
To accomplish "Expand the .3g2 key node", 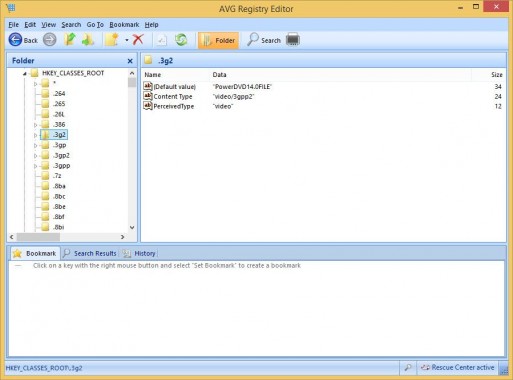I will [36, 135].
